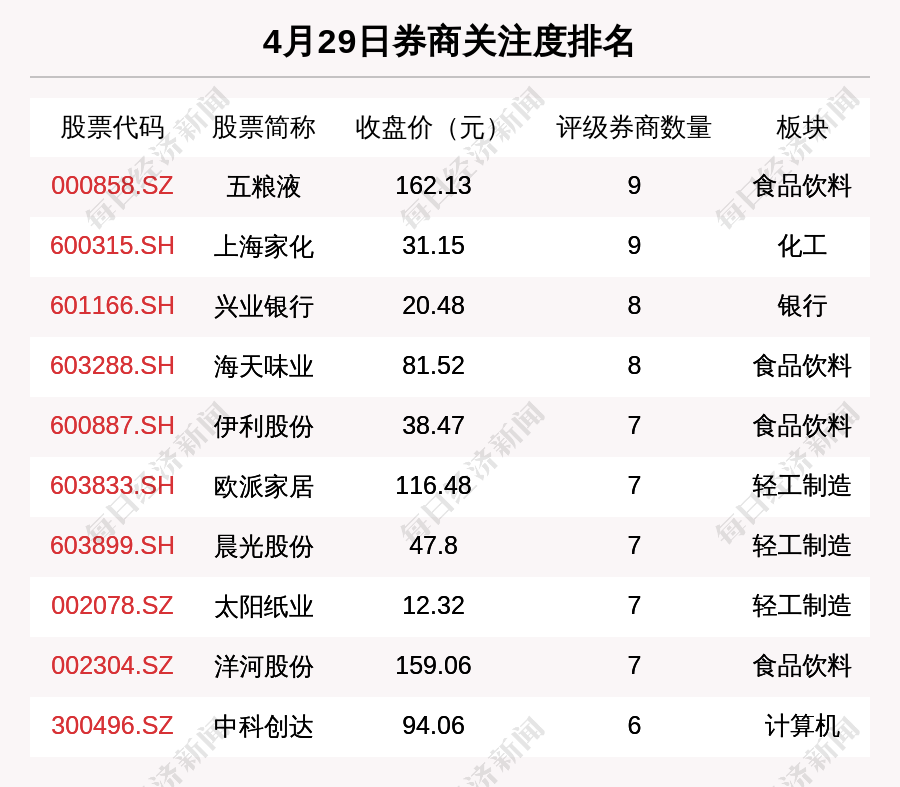The width and height of the screenshot is (900, 787).
Task: Open stock code 600887.SH
Action: point(112,425)
